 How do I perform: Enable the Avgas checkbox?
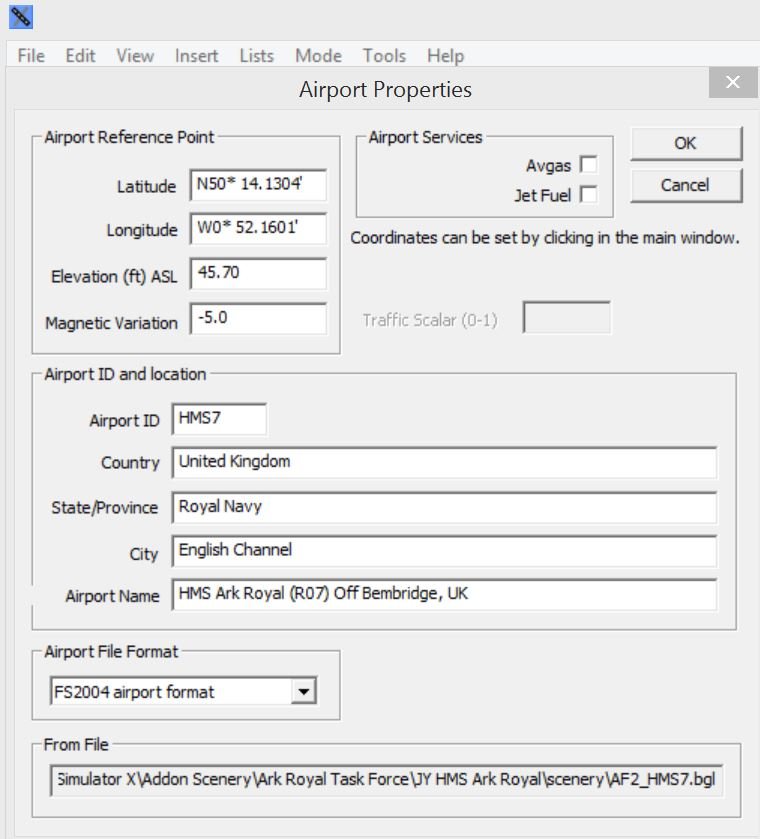tap(588, 165)
